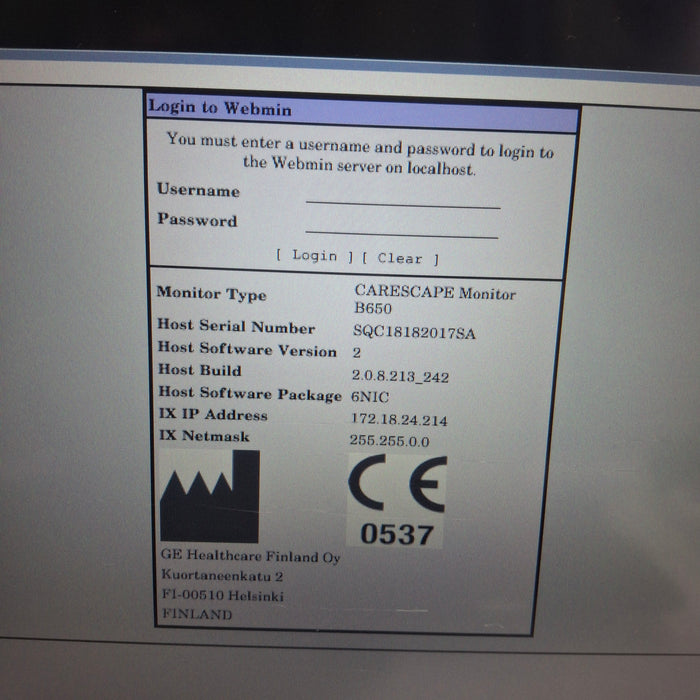Viewport: 700px width, 700px height.
Task: Click the factory manufacturer symbol icon
Action: [210, 497]
